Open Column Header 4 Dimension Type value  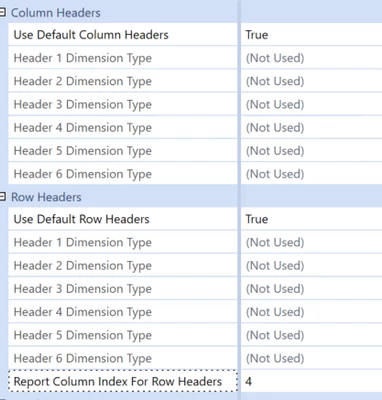(x=312, y=128)
